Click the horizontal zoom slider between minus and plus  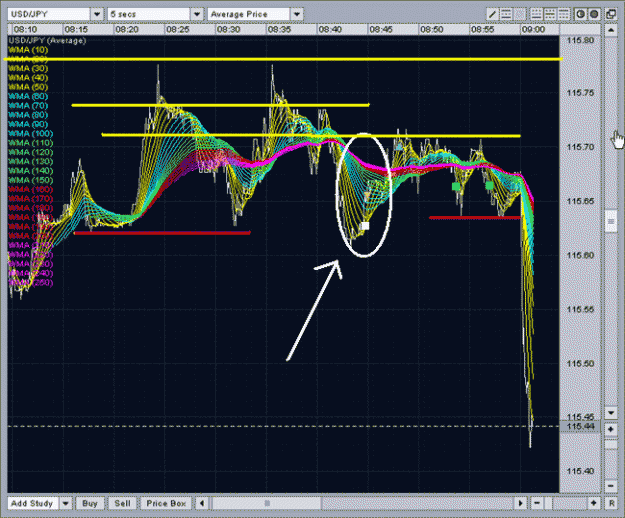565,503
